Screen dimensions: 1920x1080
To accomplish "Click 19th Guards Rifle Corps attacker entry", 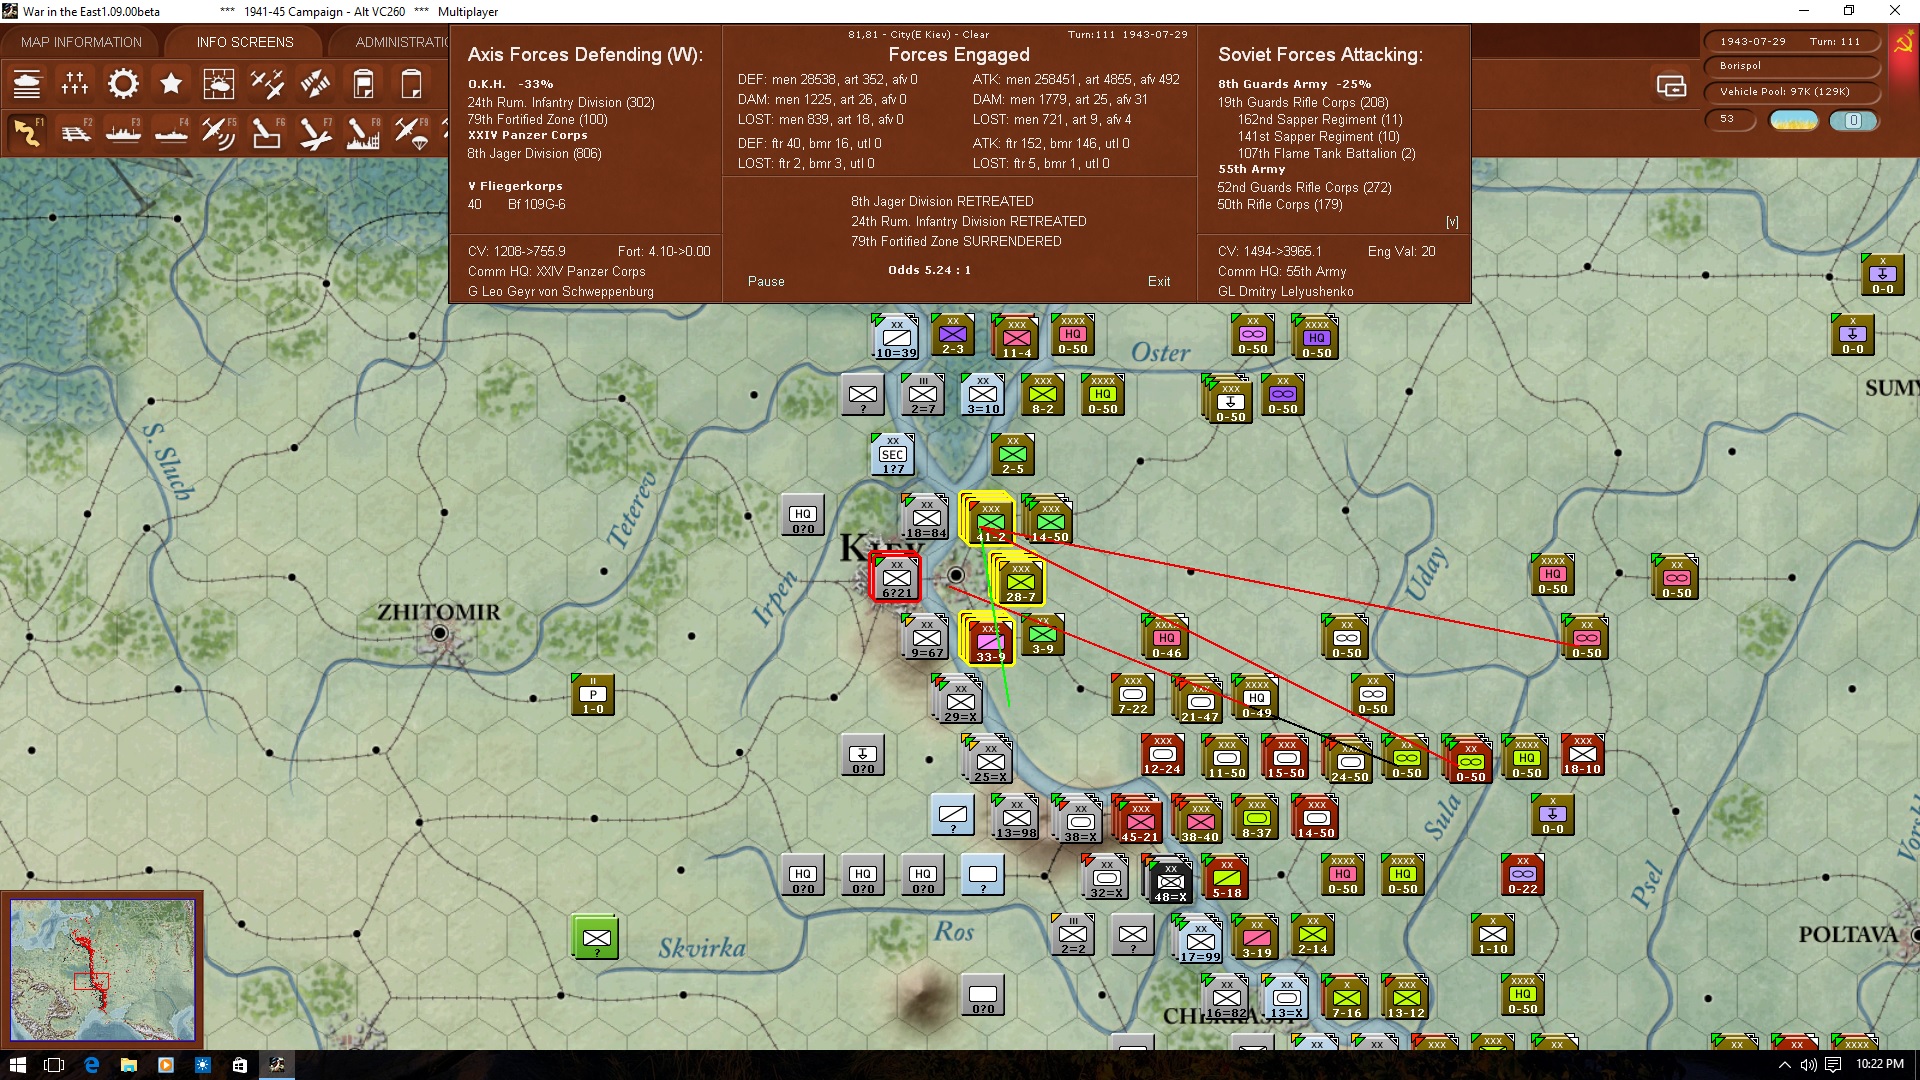I will [x=1303, y=102].
